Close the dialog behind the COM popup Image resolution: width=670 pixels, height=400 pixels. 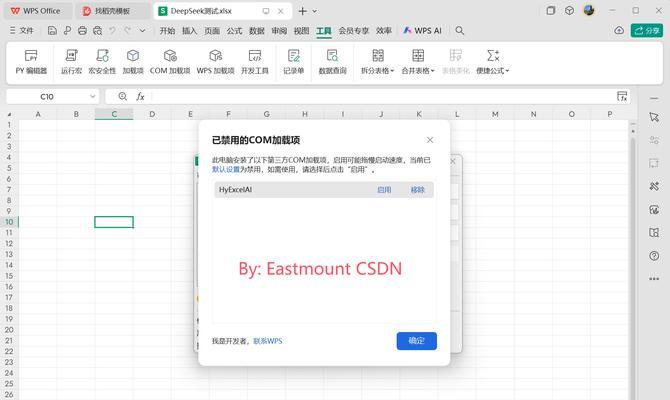[x=453, y=161]
